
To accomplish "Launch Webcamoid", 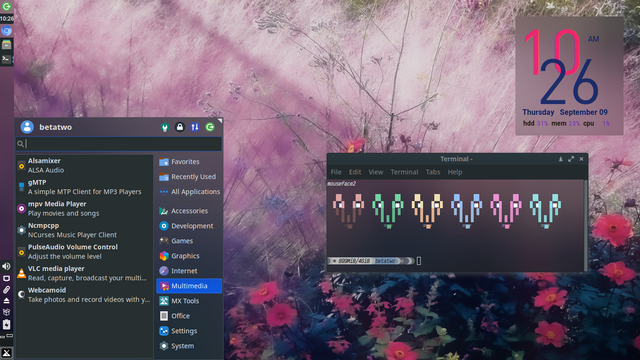I will tap(84, 295).
